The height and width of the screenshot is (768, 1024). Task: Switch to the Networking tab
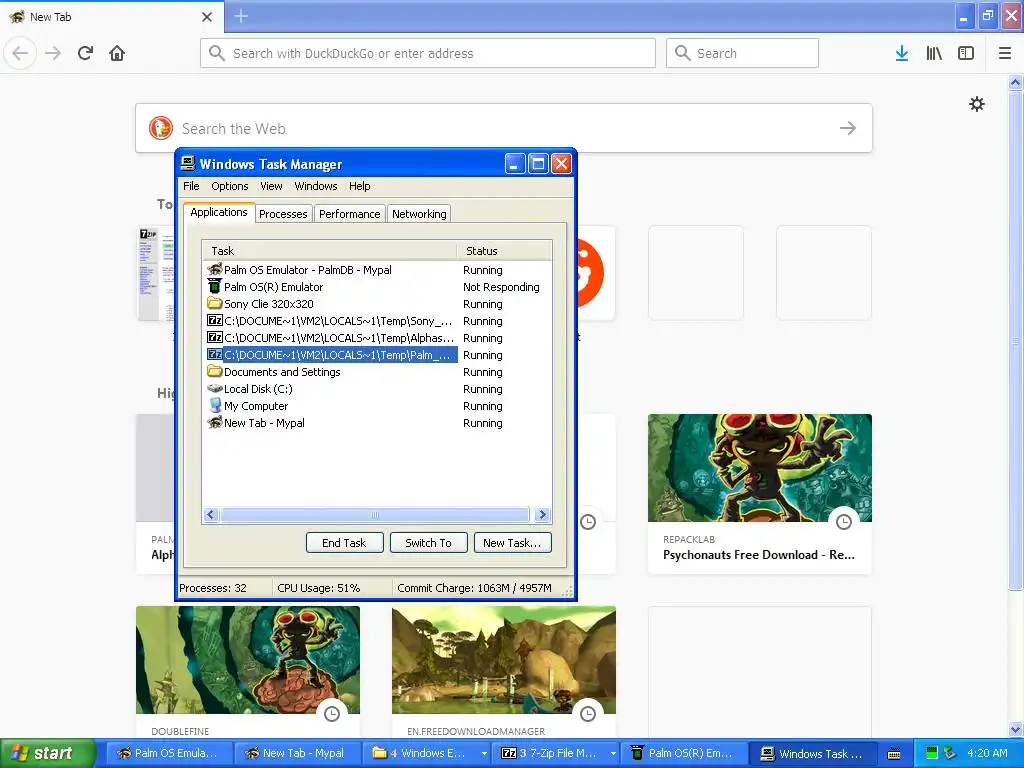click(x=419, y=214)
